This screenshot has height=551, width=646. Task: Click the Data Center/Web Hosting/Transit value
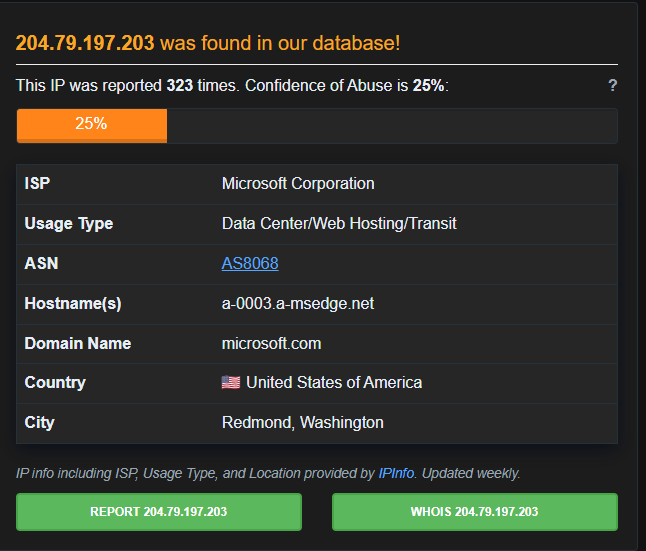(339, 223)
